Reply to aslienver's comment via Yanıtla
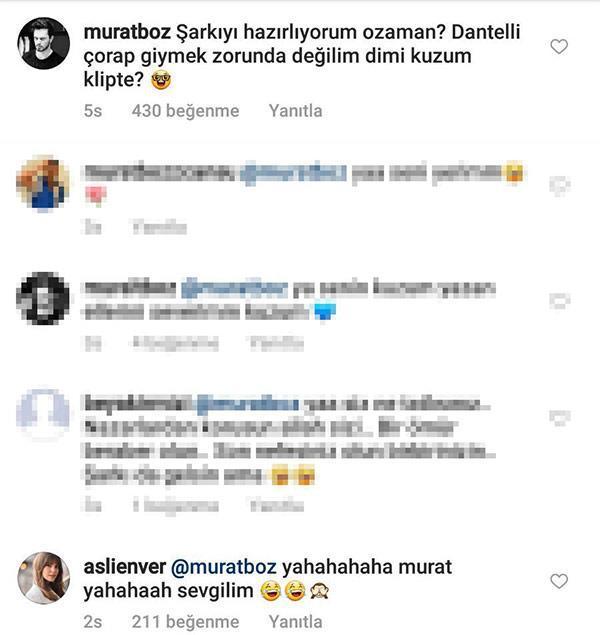Image resolution: width=600 pixels, height=635 pixels. (296, 622)
